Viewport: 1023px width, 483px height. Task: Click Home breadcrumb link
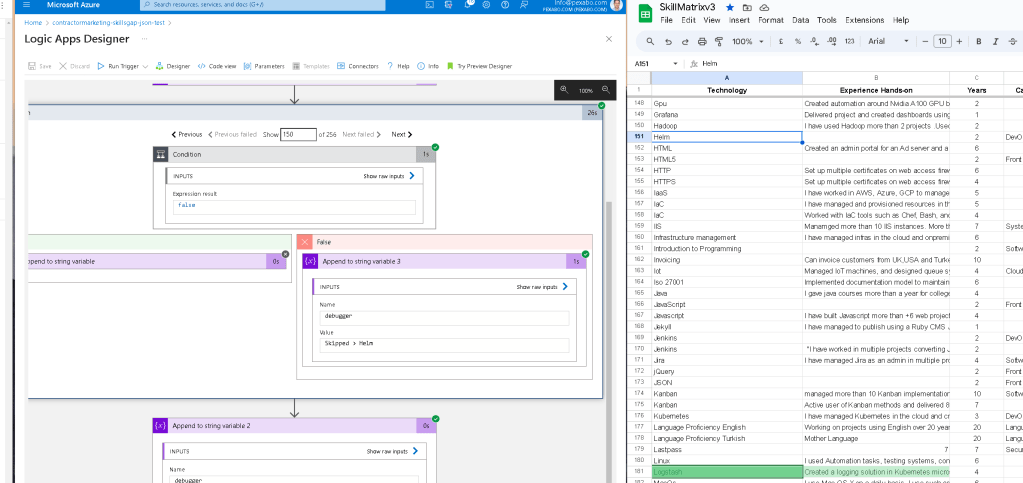coord(33,23)
